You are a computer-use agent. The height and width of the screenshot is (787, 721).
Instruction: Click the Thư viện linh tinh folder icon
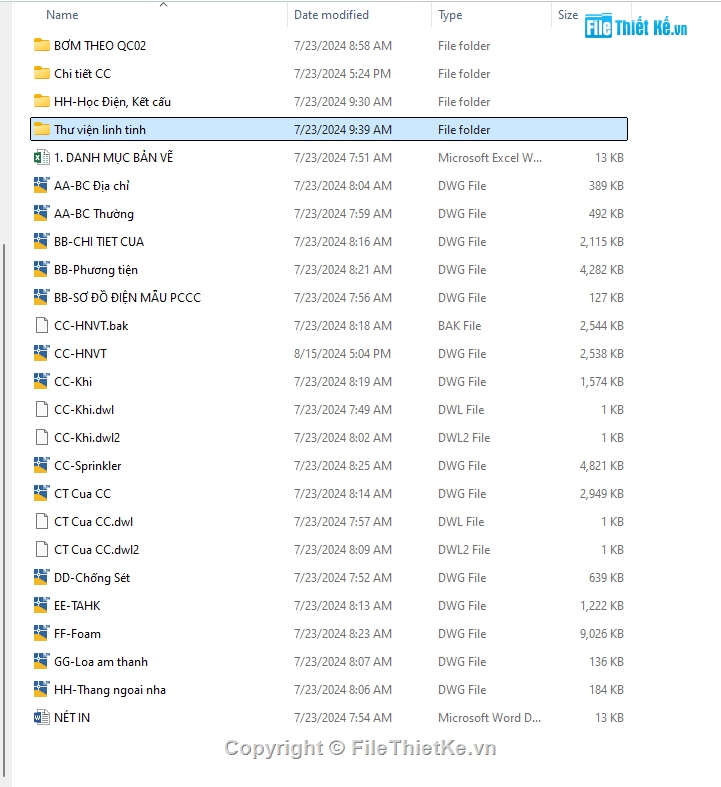pyautogui.click(x=42, y=129)
